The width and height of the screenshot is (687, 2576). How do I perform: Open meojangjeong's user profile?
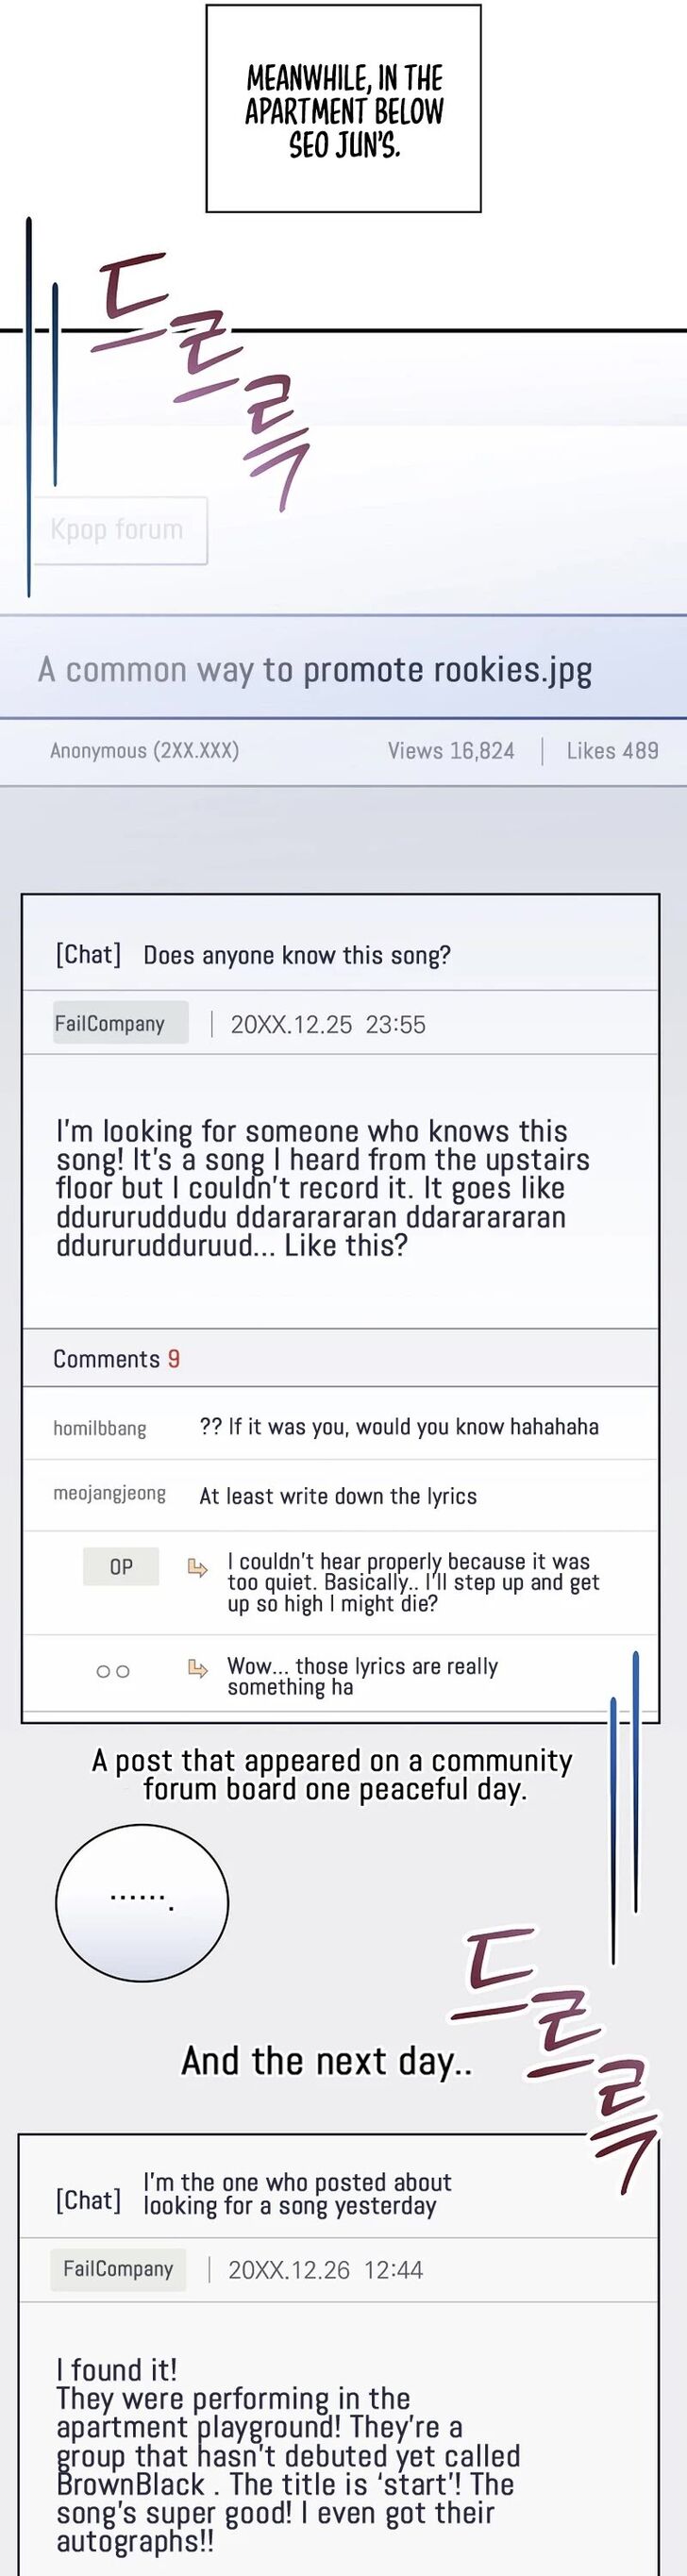pyautogui.click(x=110, y=1494)
